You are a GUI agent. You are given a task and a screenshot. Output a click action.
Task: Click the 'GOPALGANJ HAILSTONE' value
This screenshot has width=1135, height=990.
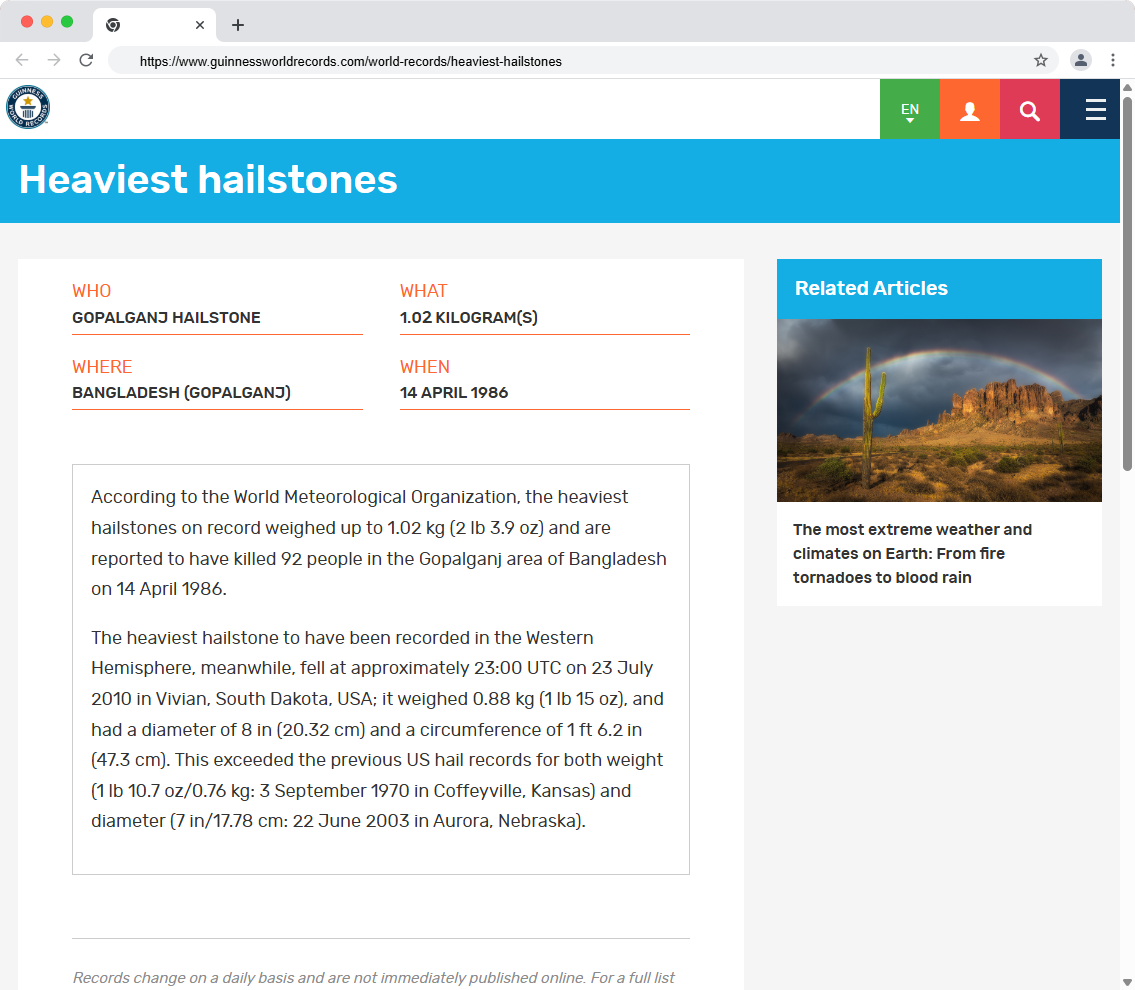166,318
